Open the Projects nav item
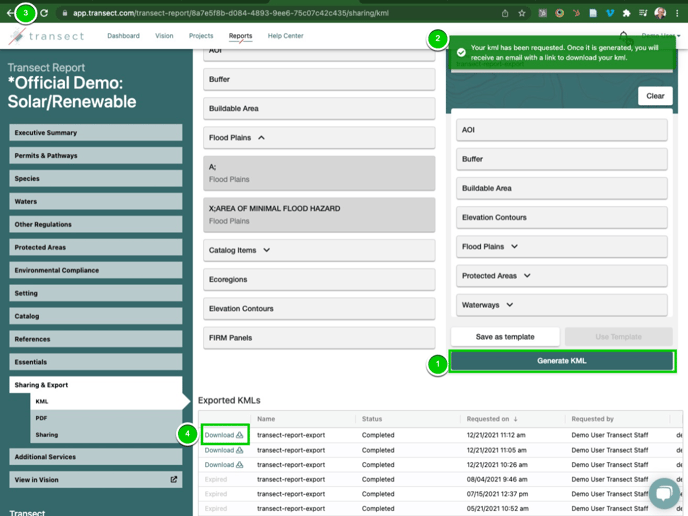Image resolution: width=688 pixels, height=516 pixels. pyautogui.click(x=201, y=36)
